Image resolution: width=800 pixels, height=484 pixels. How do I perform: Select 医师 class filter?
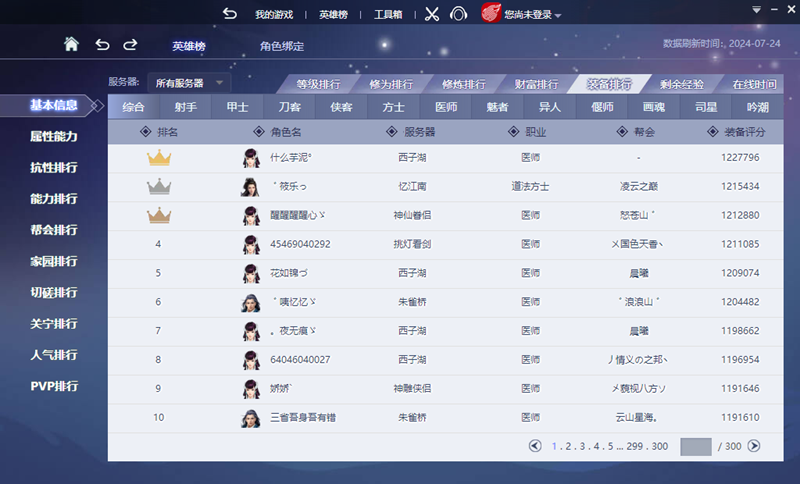tap(446, 107)
